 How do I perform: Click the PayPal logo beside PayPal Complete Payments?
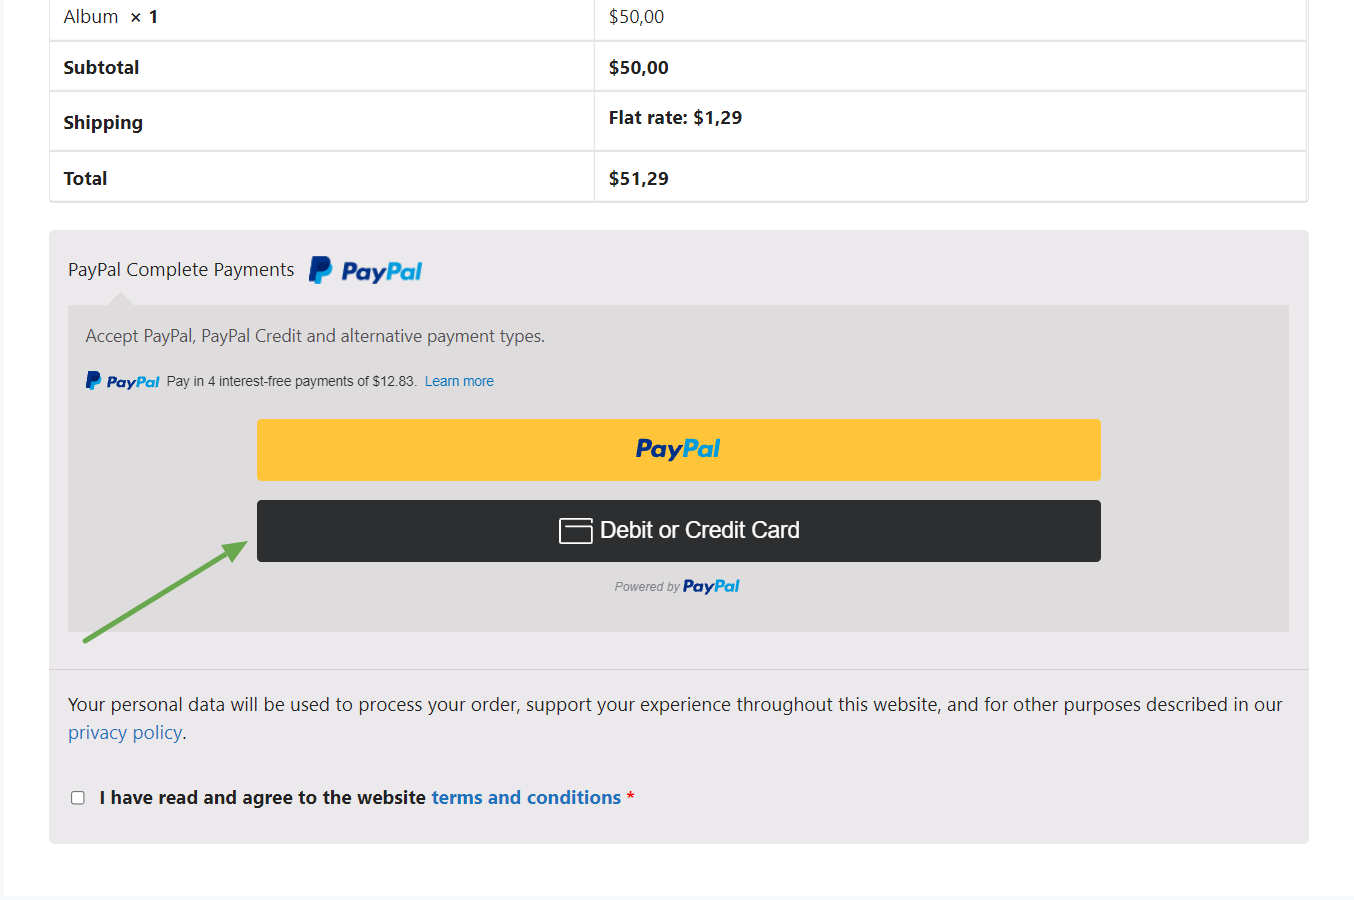click(365, 269)
